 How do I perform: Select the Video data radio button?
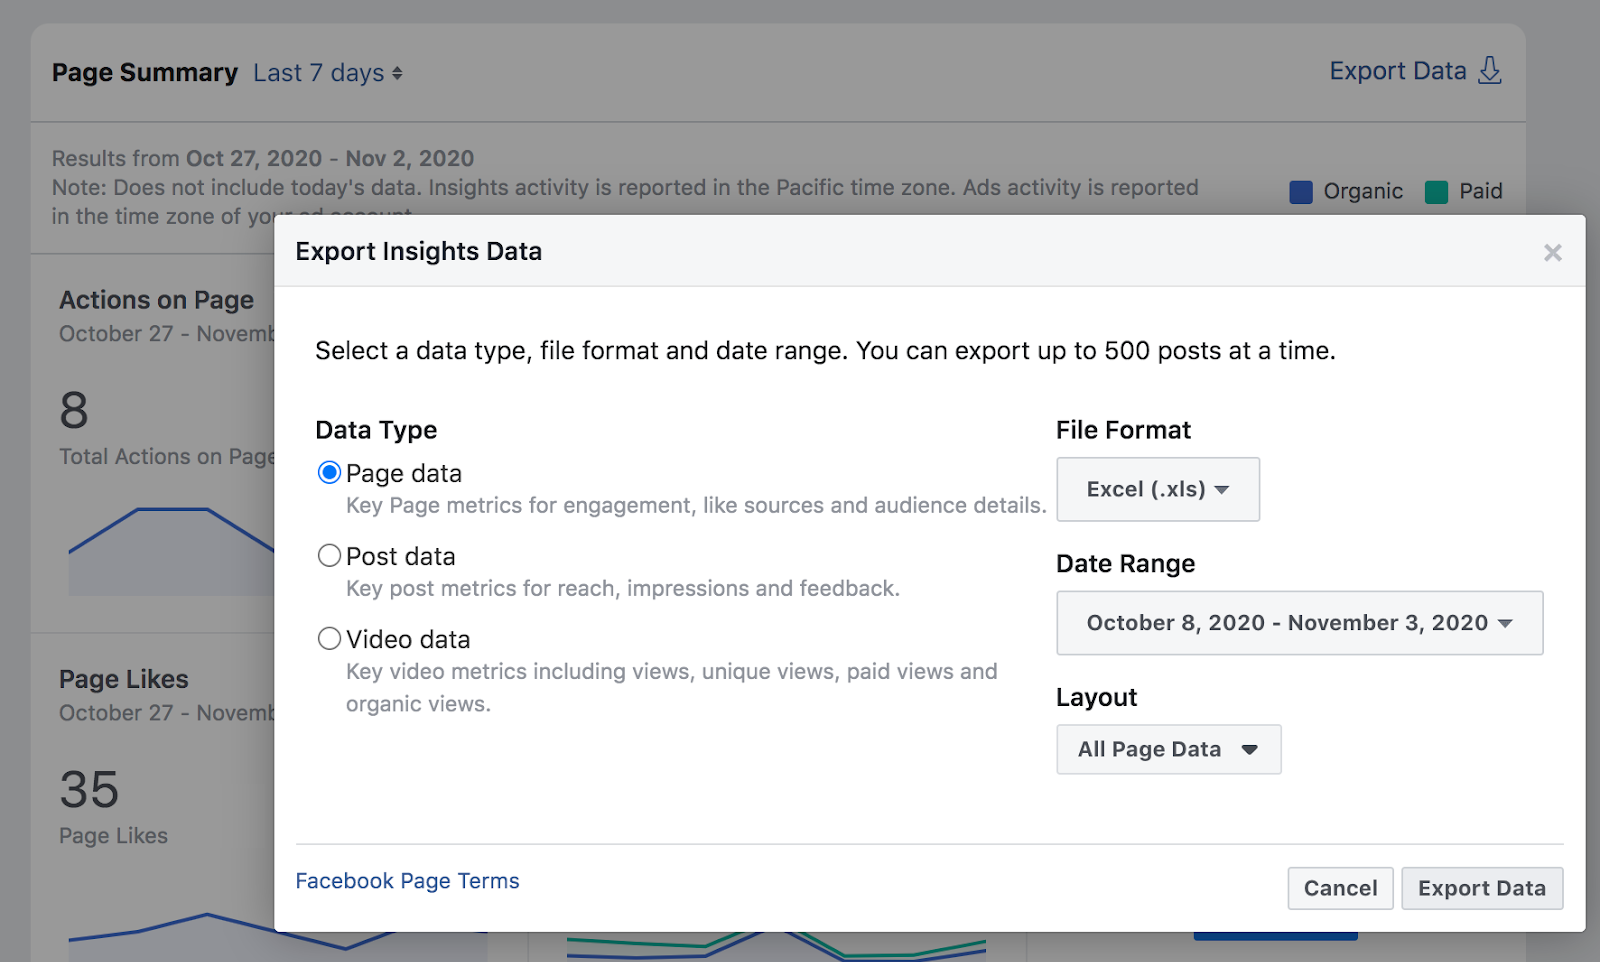click(x=329, y=639)
